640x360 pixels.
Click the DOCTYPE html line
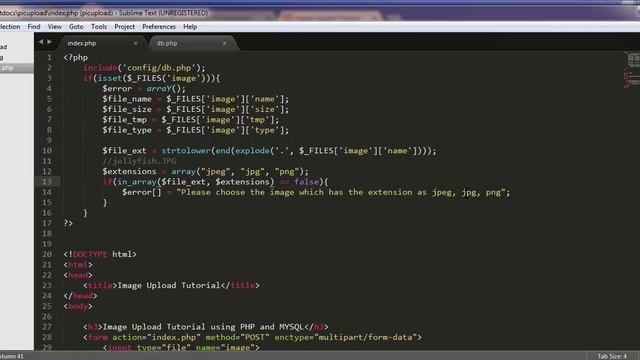coord(100,254)
